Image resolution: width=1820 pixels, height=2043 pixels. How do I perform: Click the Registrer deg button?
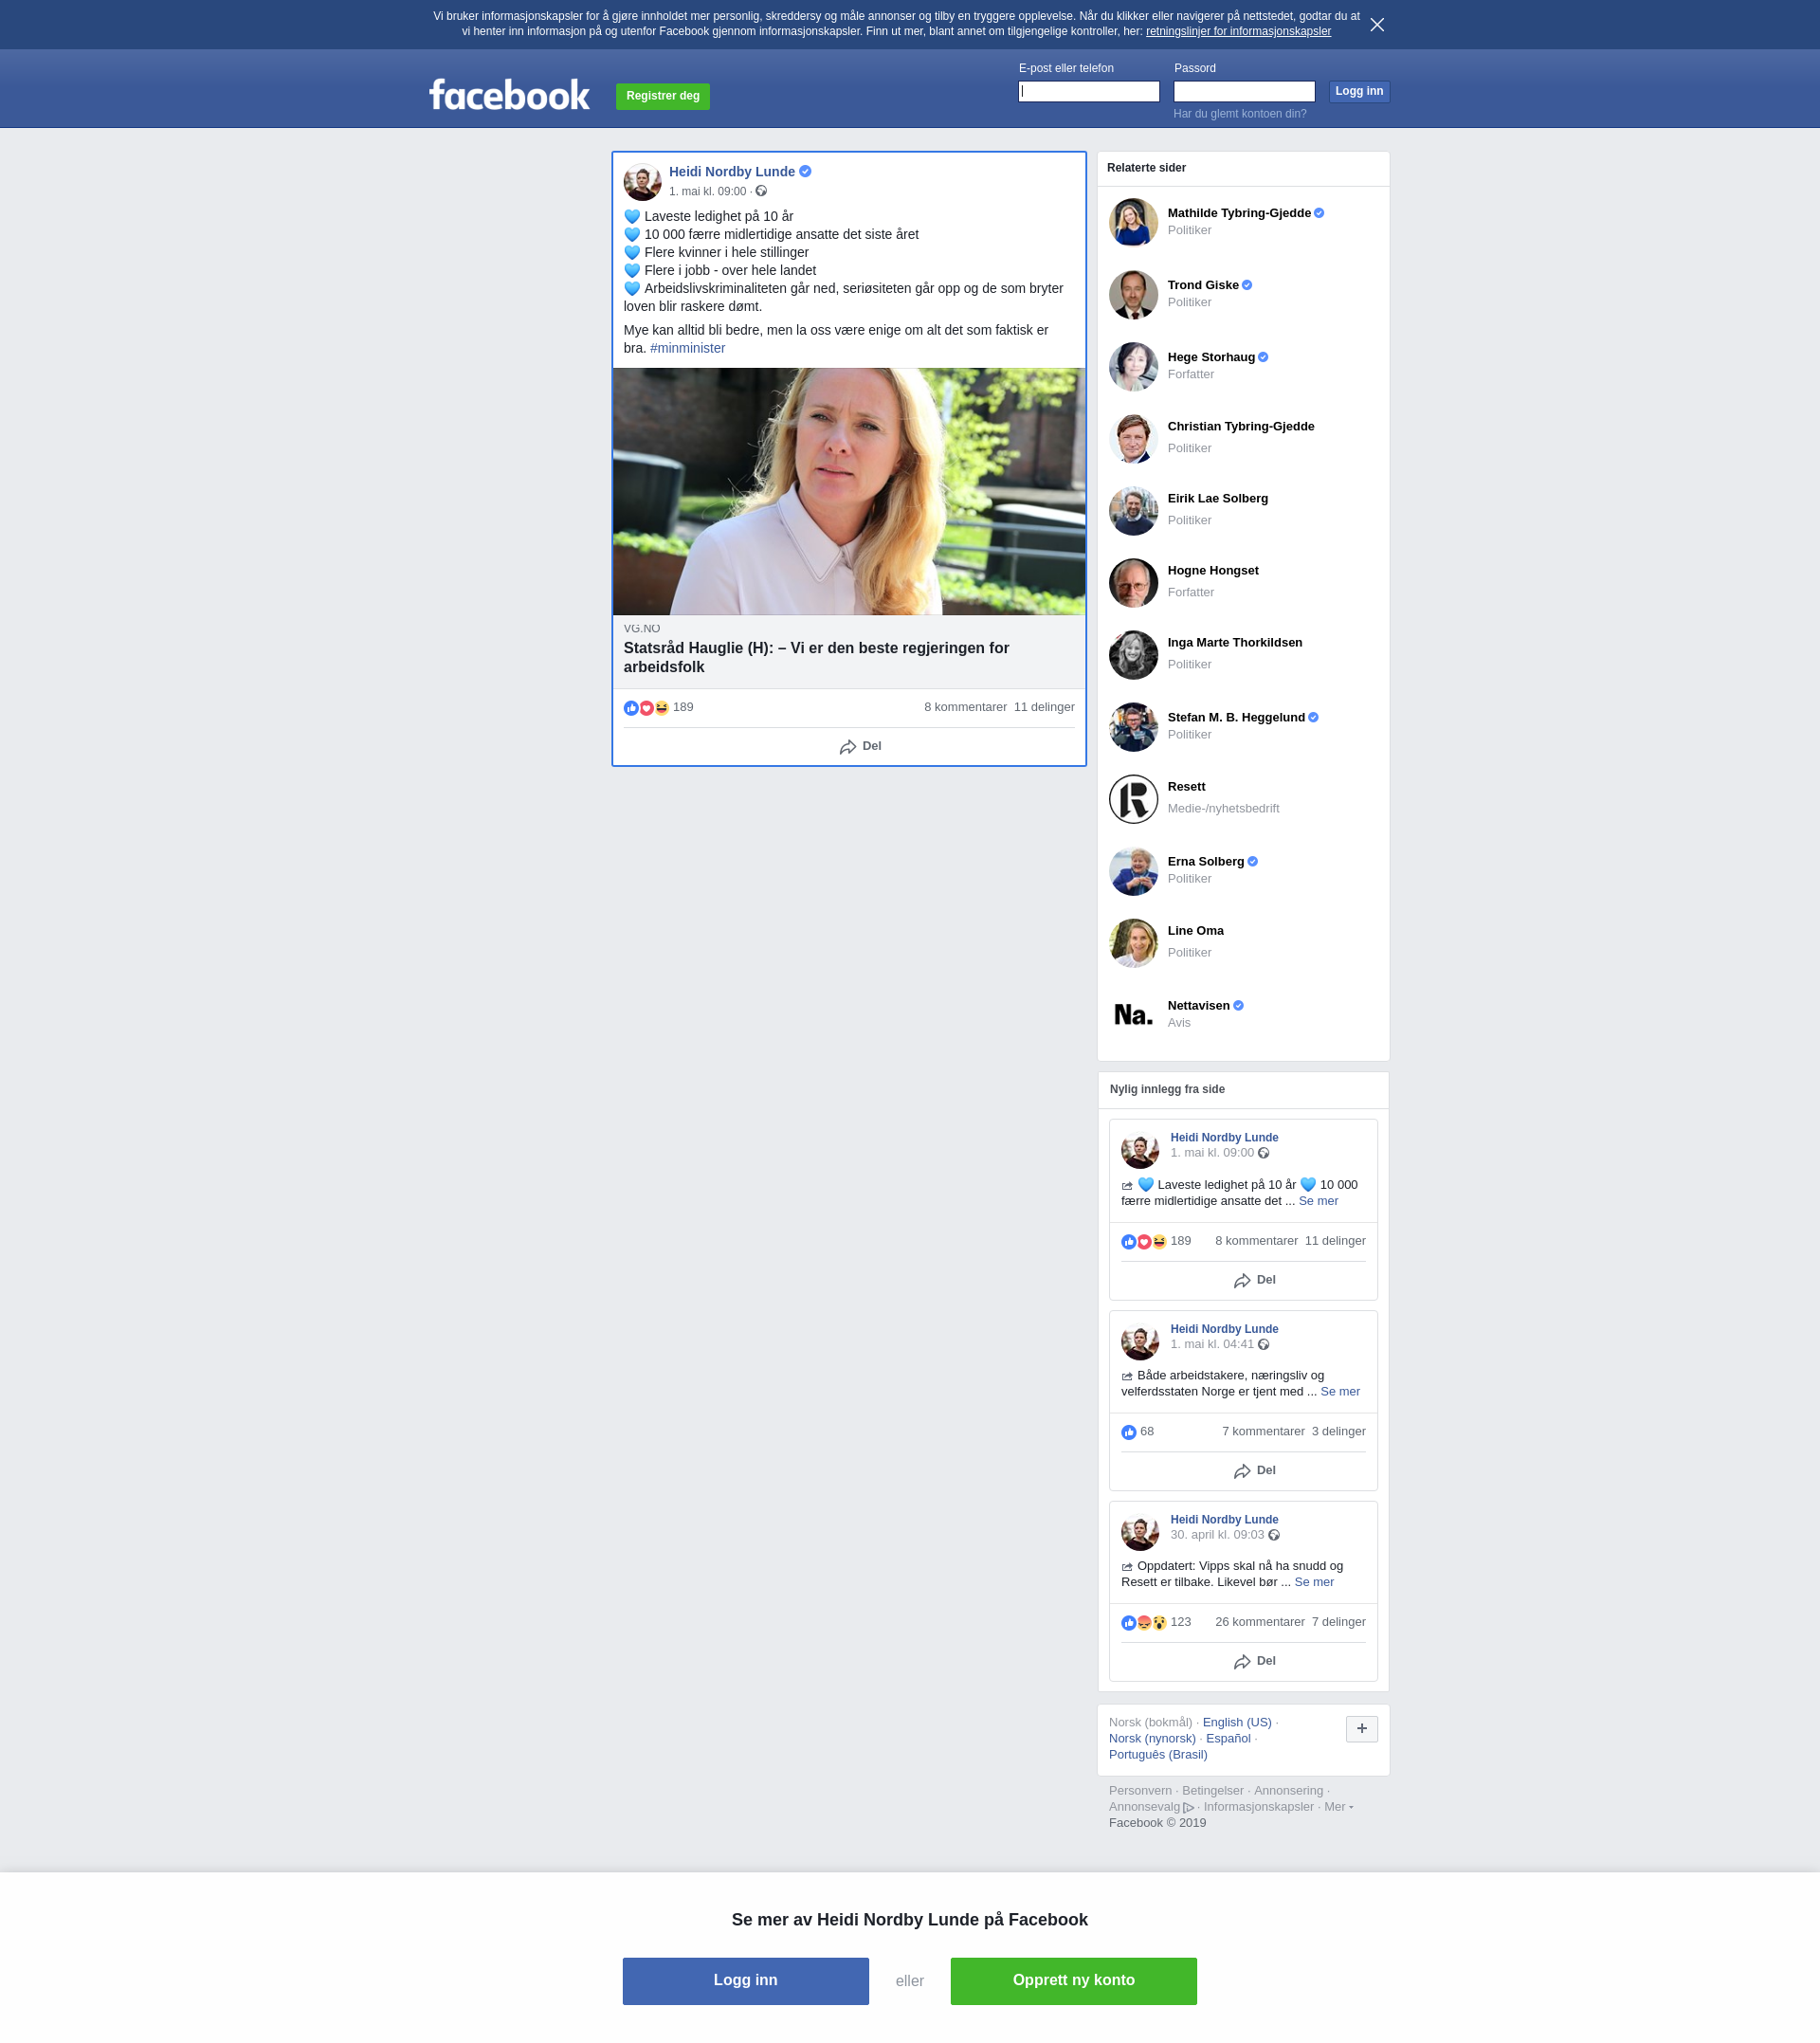(x=663, y=96)
